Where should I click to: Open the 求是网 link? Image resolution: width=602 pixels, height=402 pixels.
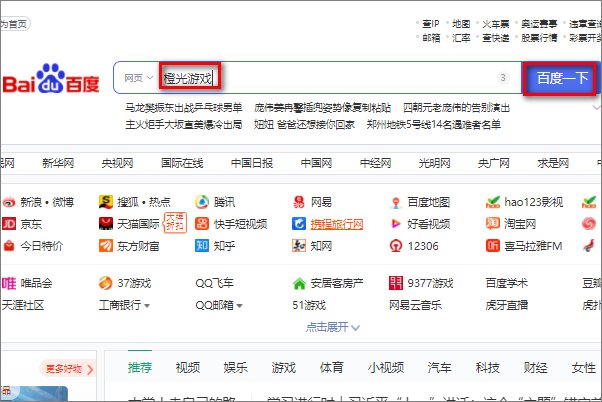(553, 163)
